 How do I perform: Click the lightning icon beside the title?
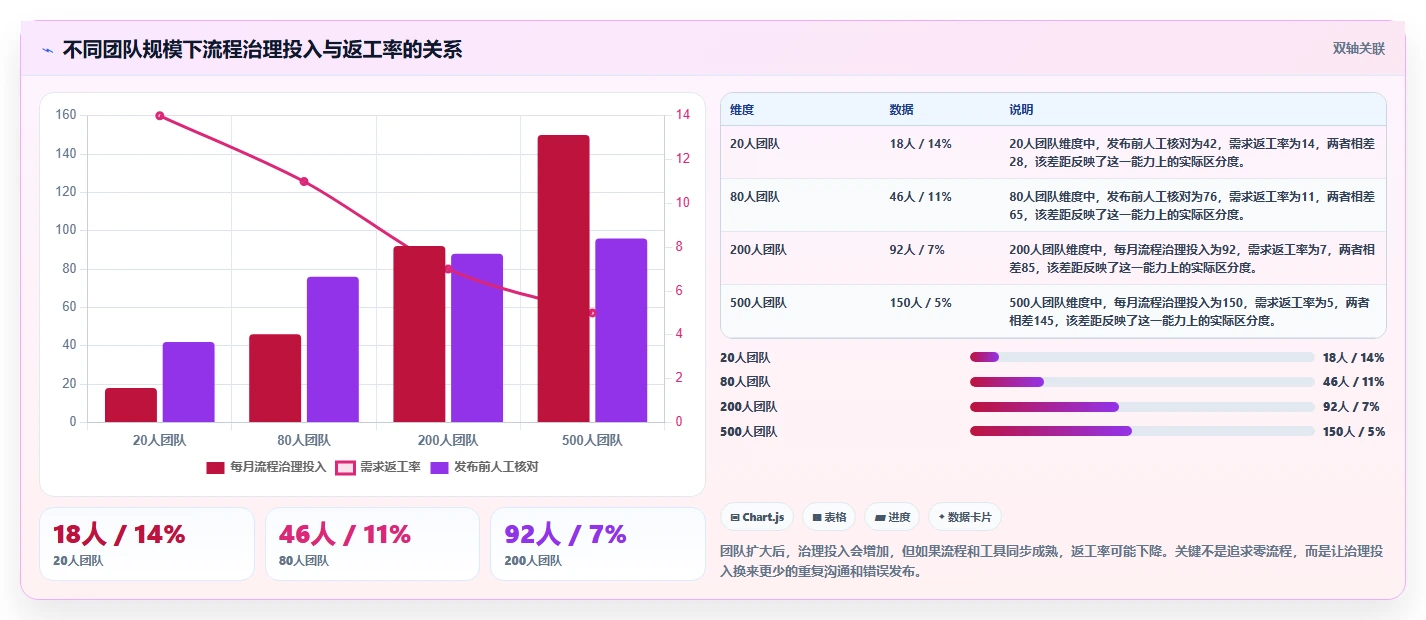(x=47, y=50)
